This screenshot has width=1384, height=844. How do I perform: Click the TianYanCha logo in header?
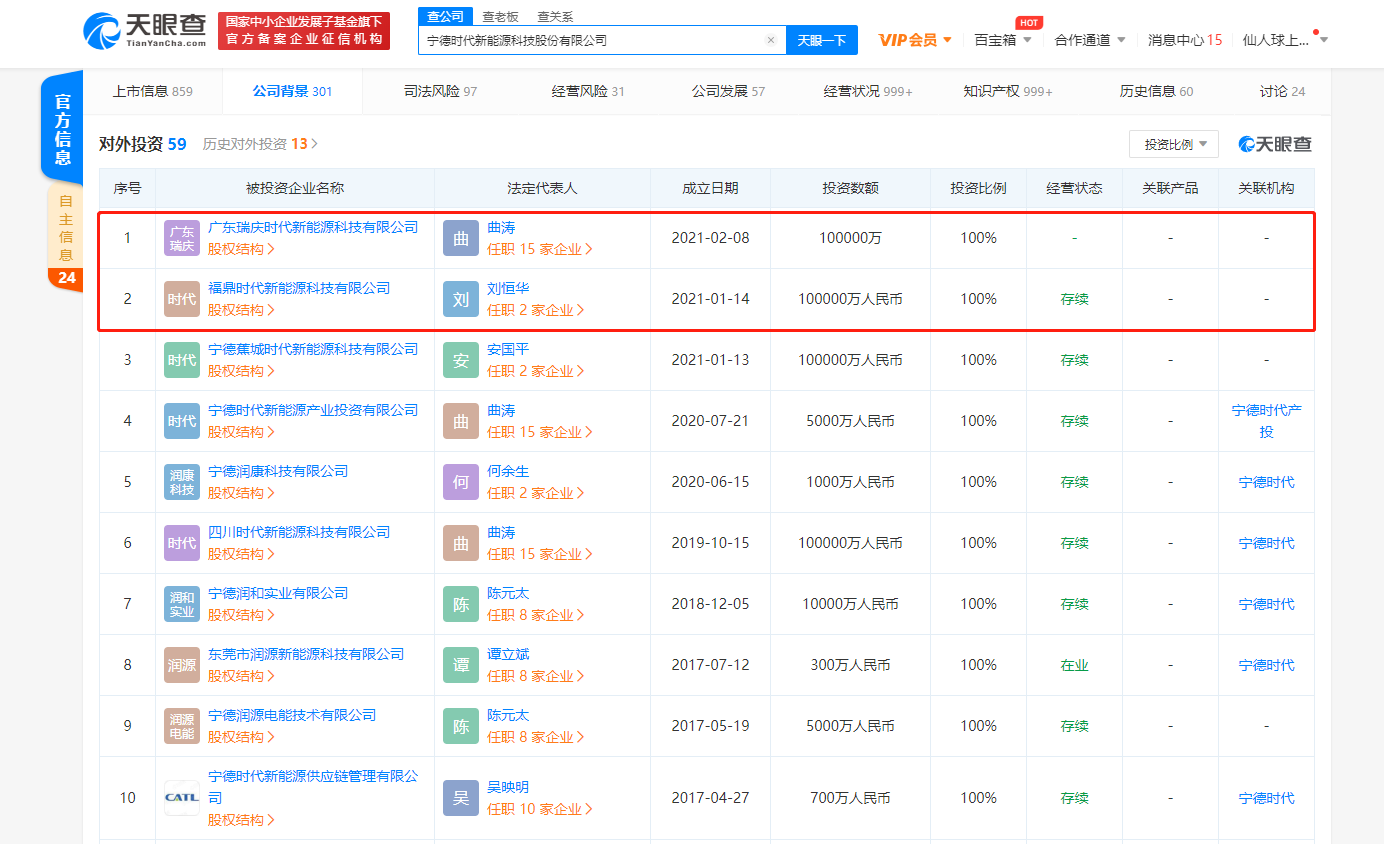[145, 31]
